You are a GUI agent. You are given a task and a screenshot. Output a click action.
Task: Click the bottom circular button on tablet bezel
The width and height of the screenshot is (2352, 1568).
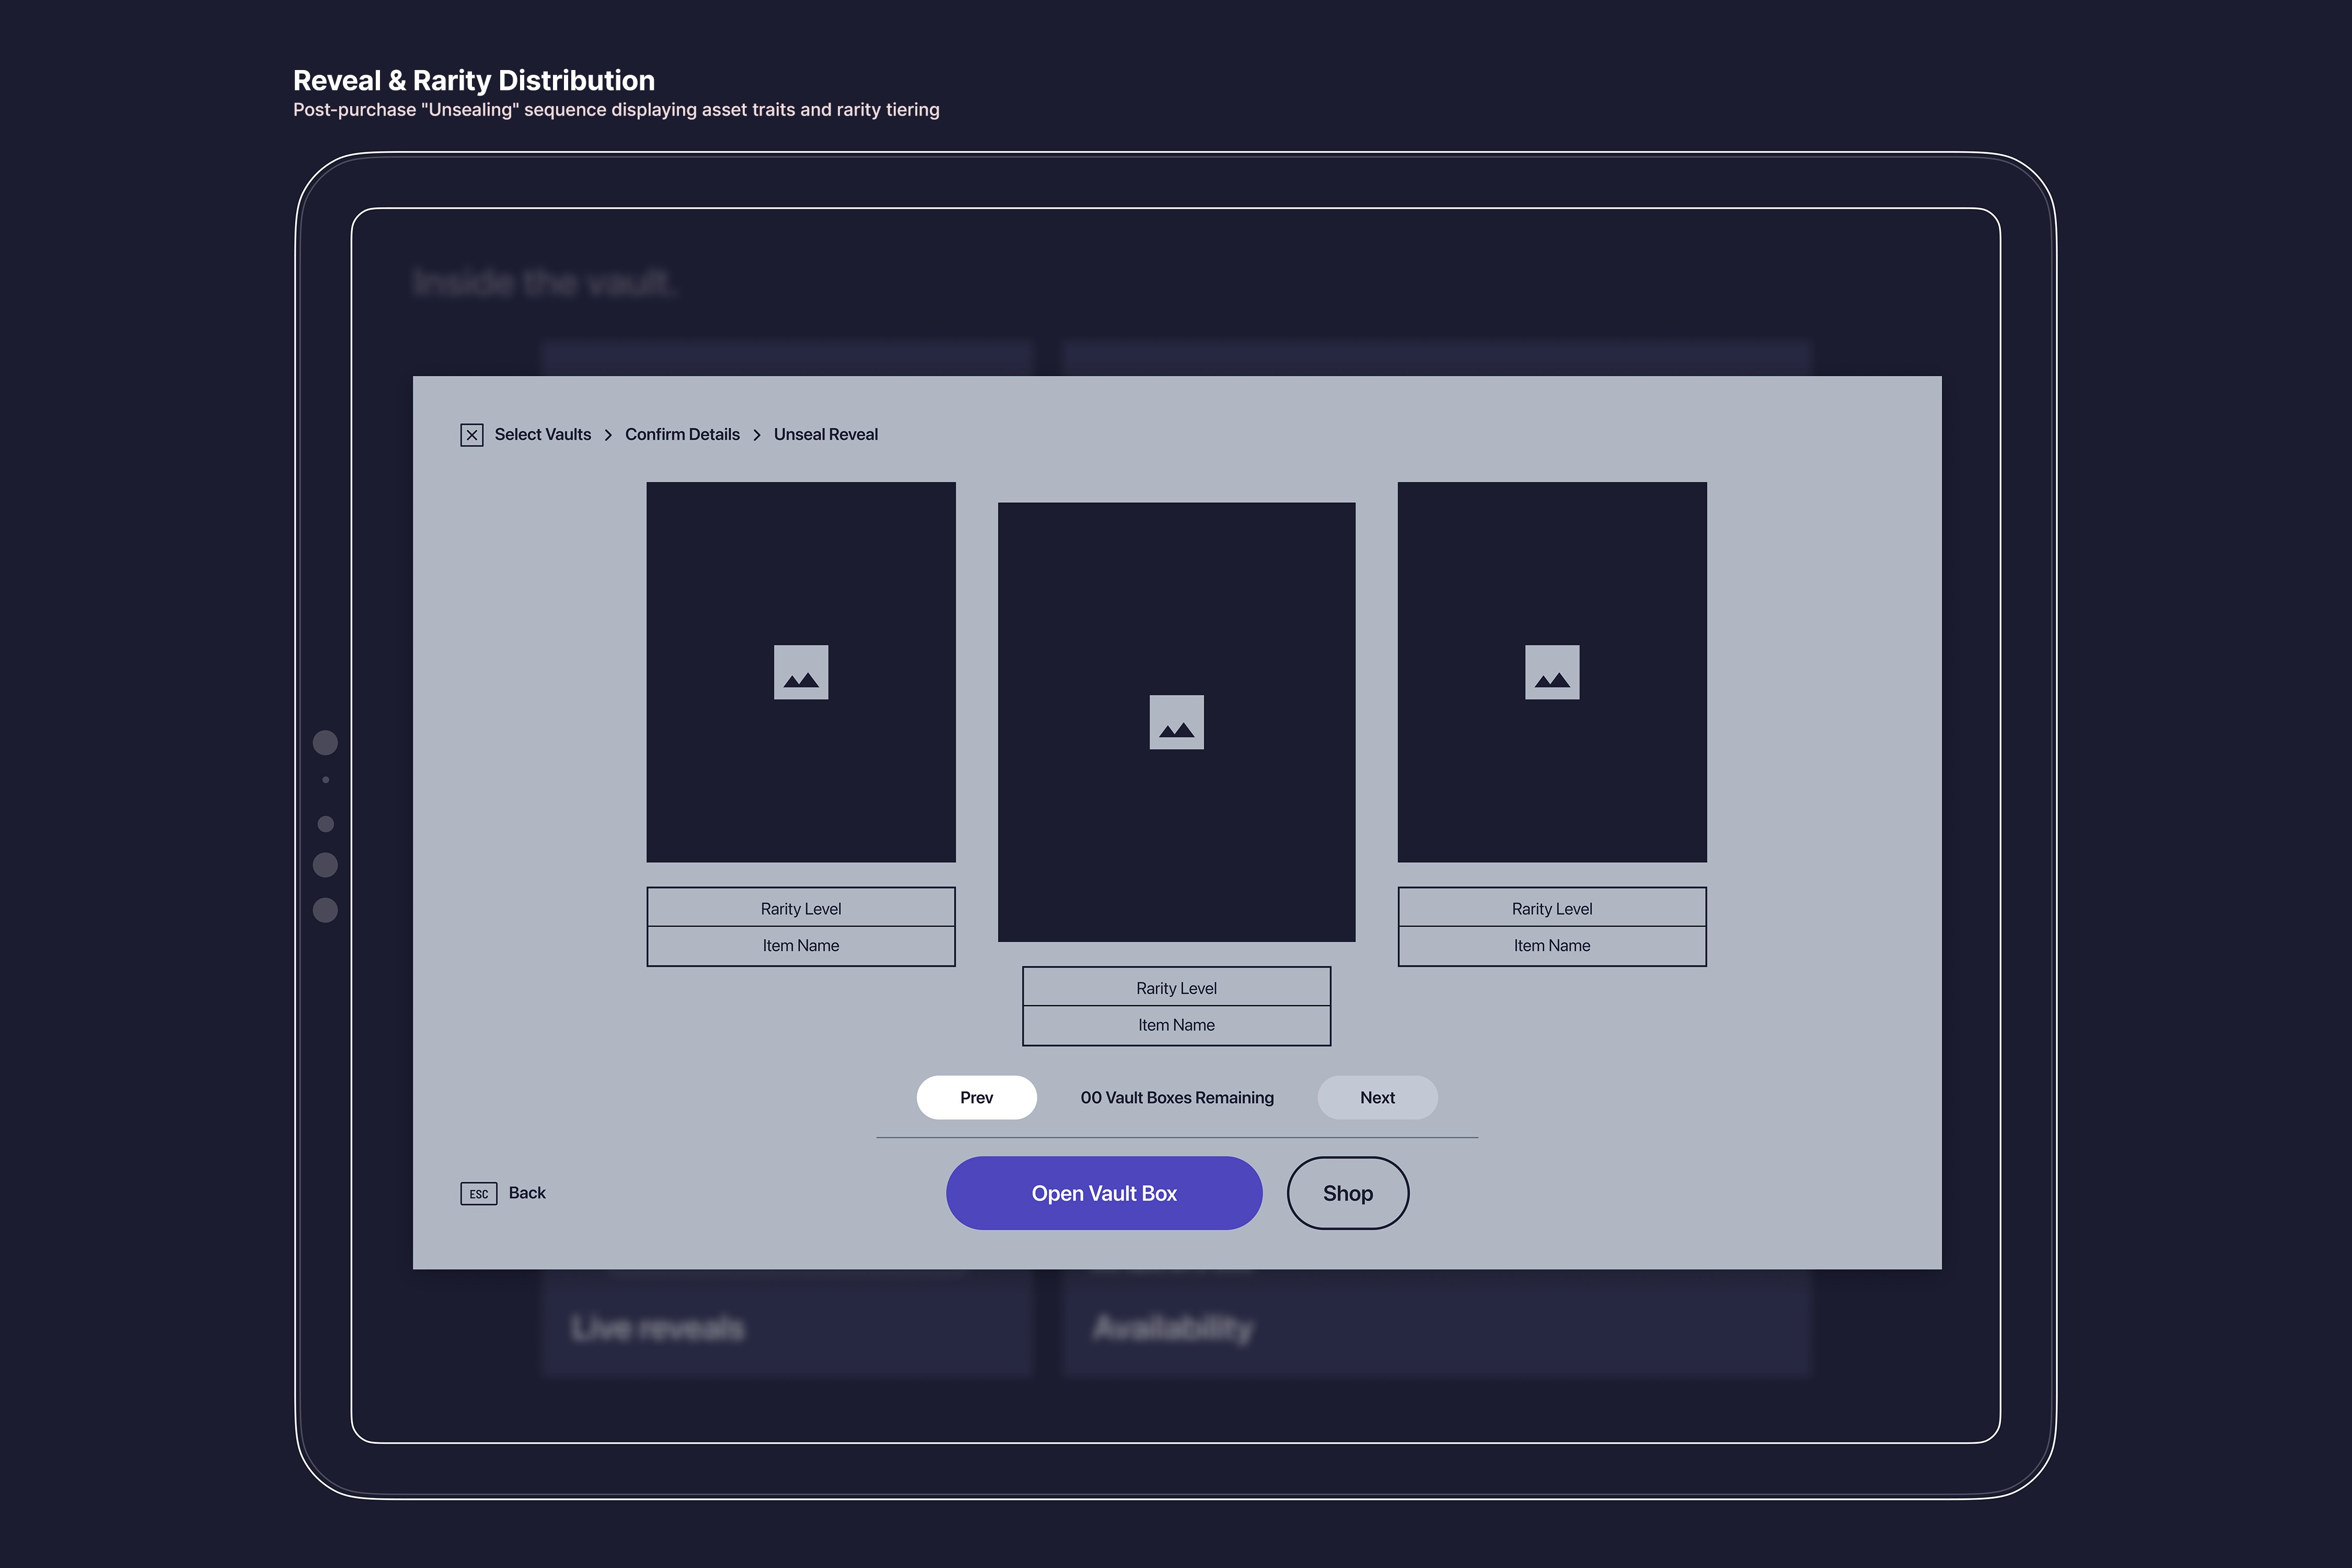[325, 910]
